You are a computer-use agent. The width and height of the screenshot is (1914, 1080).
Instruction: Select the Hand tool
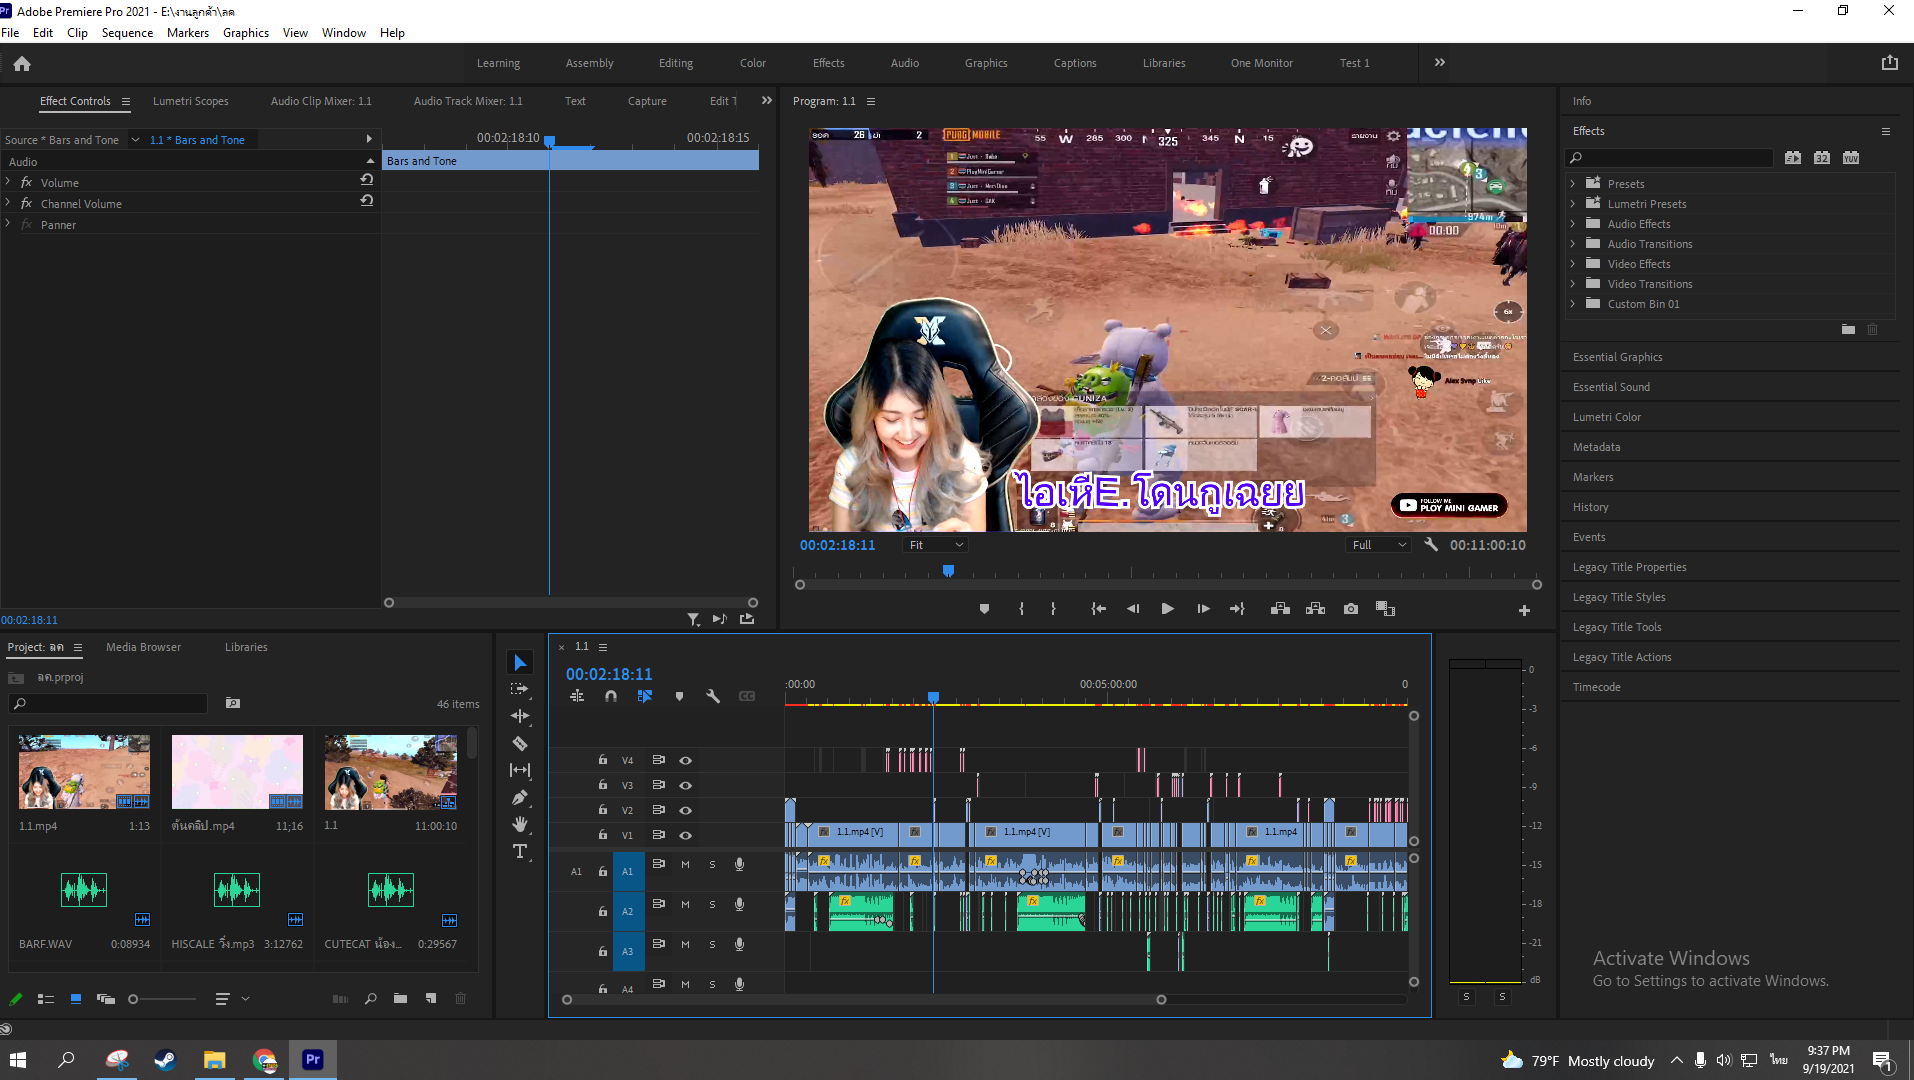[x=520, y=824]
